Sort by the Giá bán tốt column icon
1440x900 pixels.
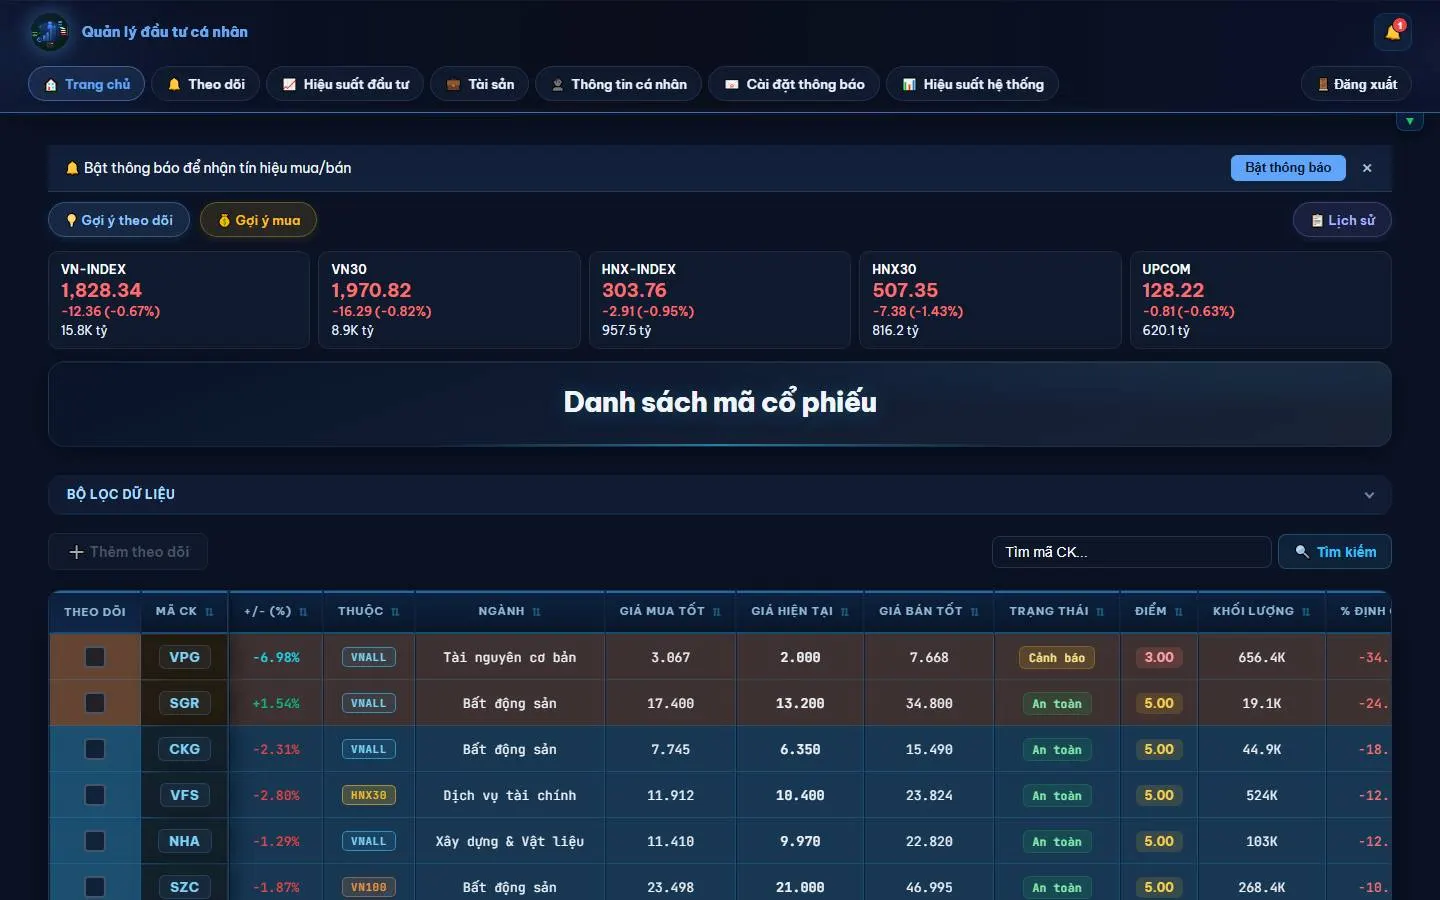coord(975,612)
